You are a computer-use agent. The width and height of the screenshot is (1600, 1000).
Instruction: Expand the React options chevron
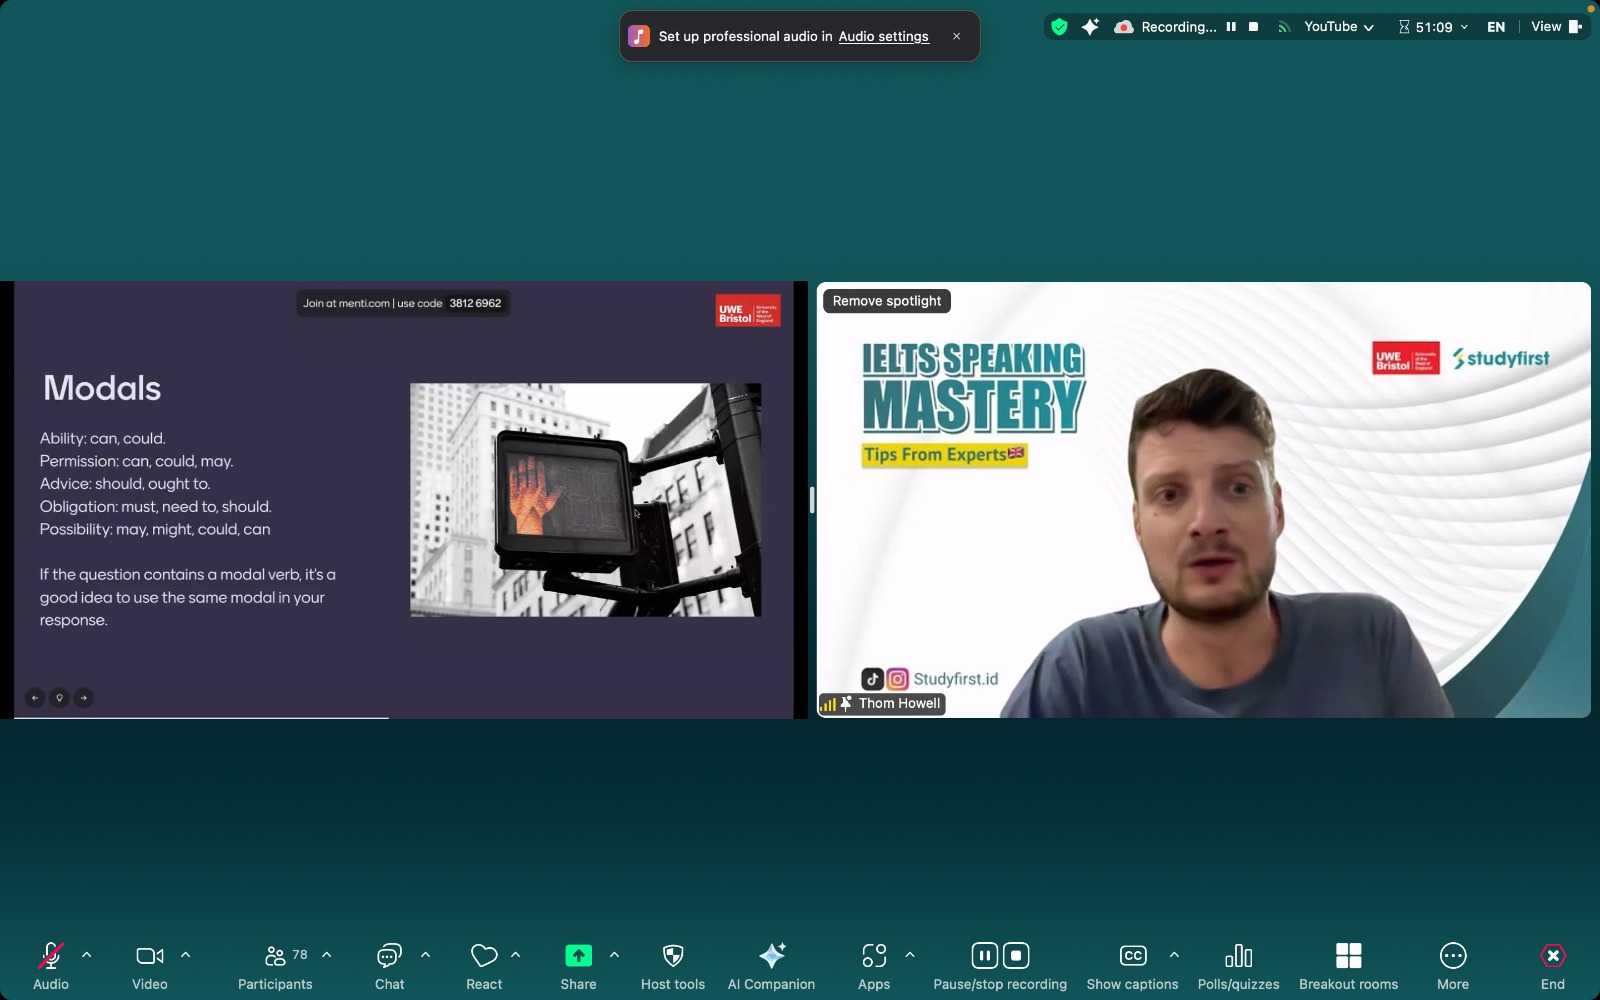(516, 955)
